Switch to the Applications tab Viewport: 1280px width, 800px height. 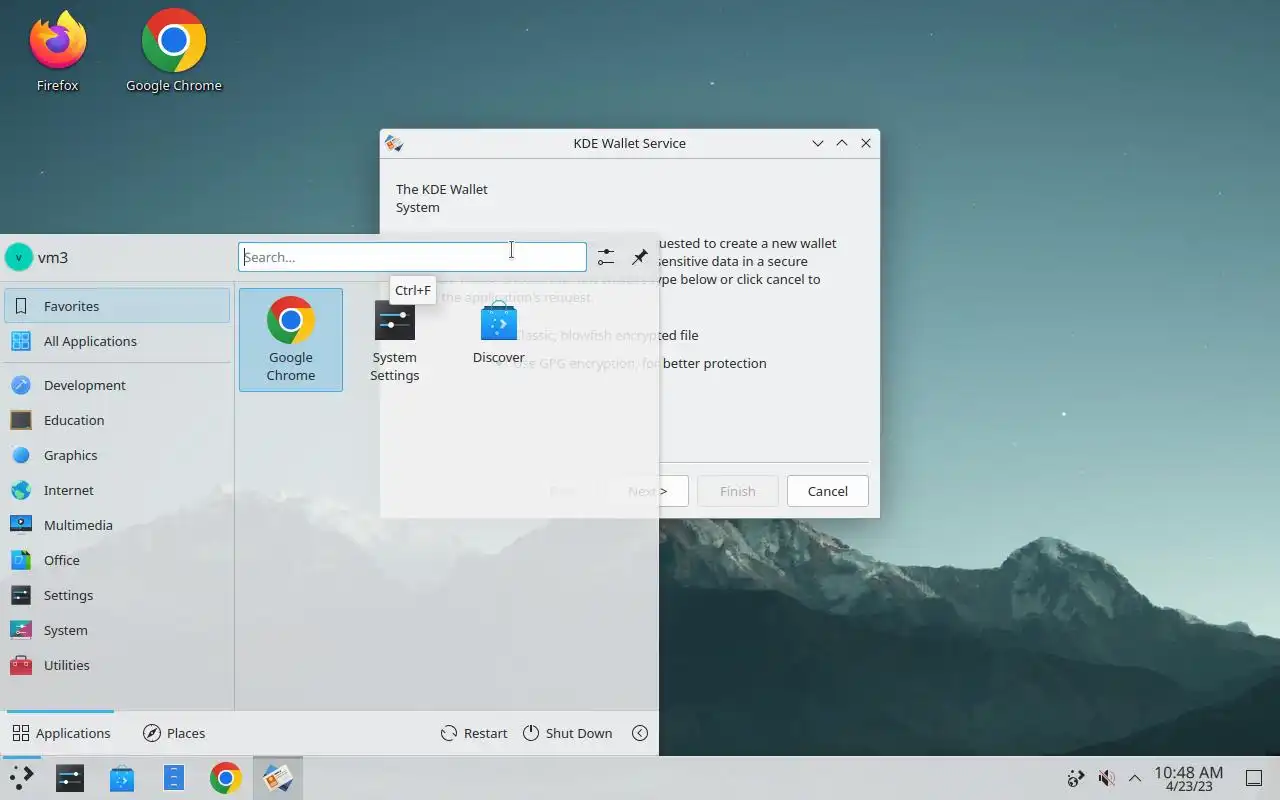click(61, 733)
